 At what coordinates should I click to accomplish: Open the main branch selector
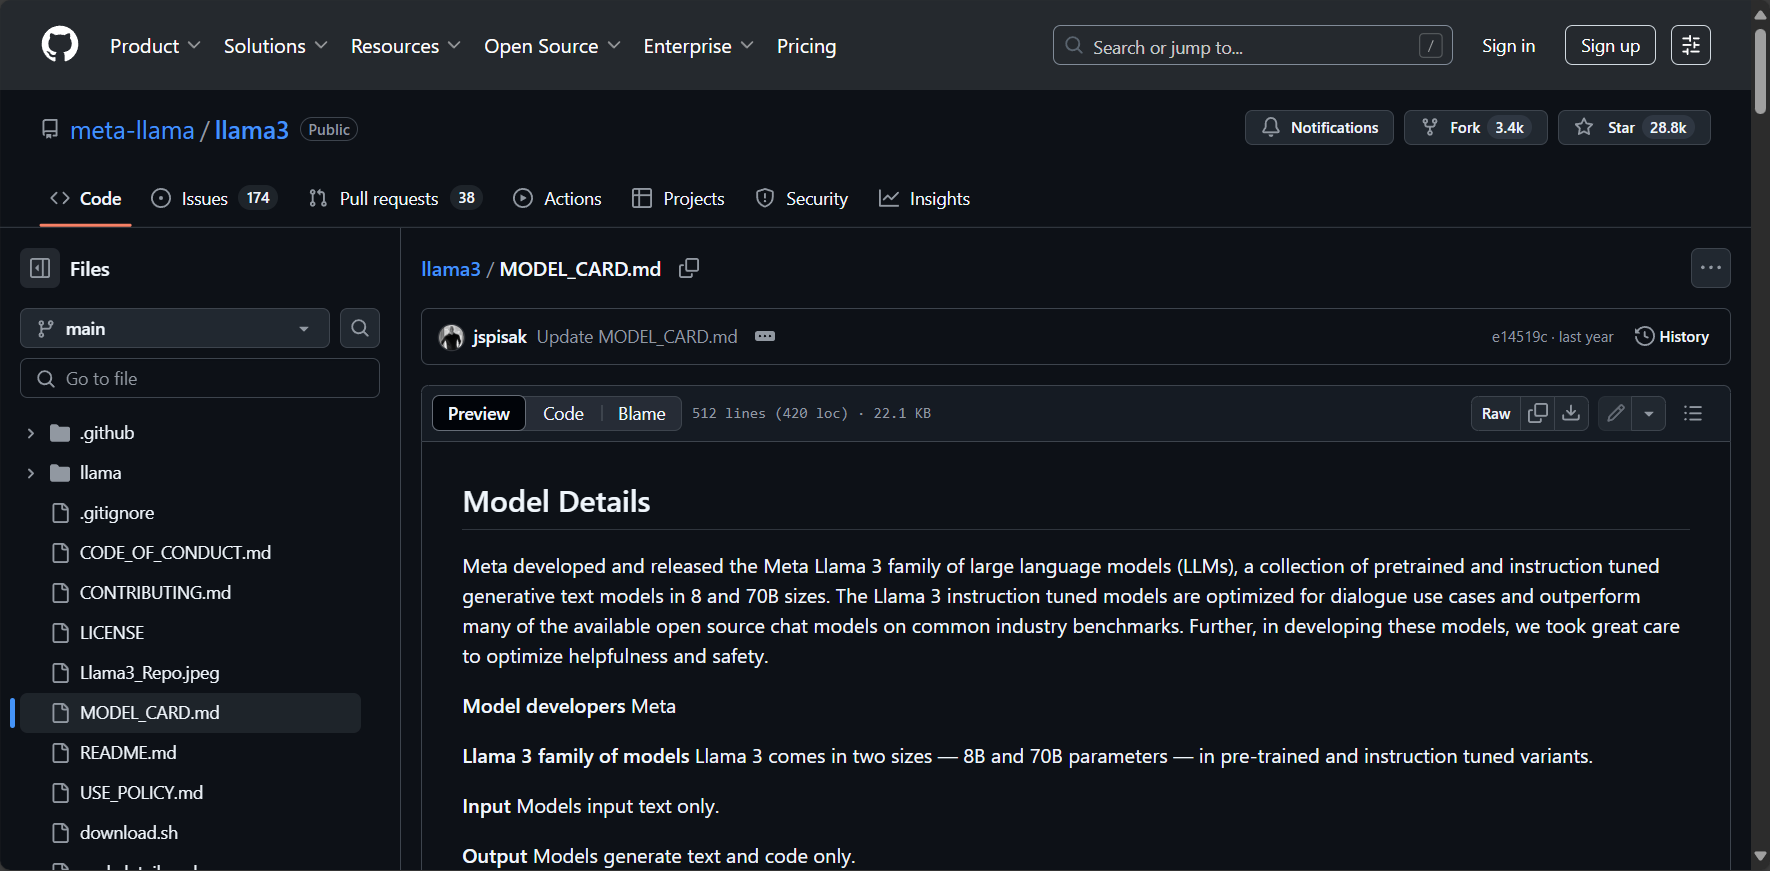click(x=175, y=328)
